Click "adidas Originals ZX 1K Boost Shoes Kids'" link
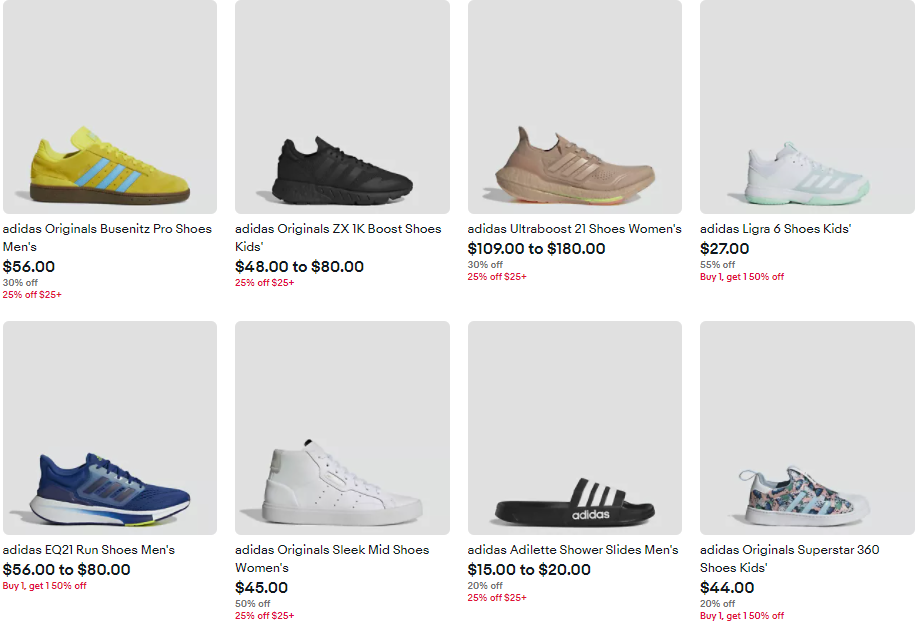 pyautogui.click(x=338, y=238)
